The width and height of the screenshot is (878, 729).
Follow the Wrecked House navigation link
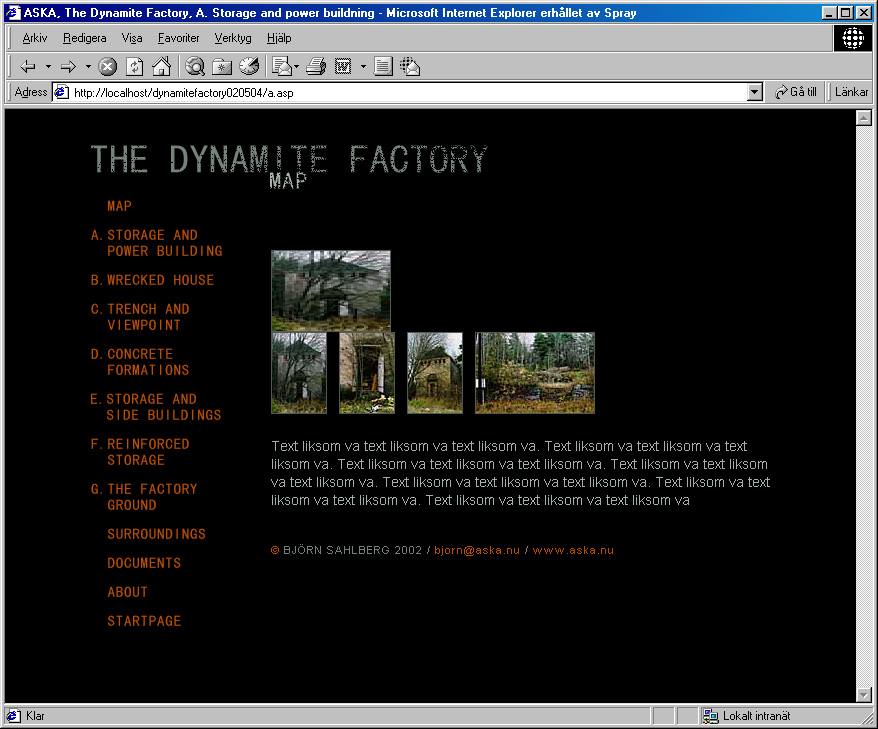tap(160, 280)
